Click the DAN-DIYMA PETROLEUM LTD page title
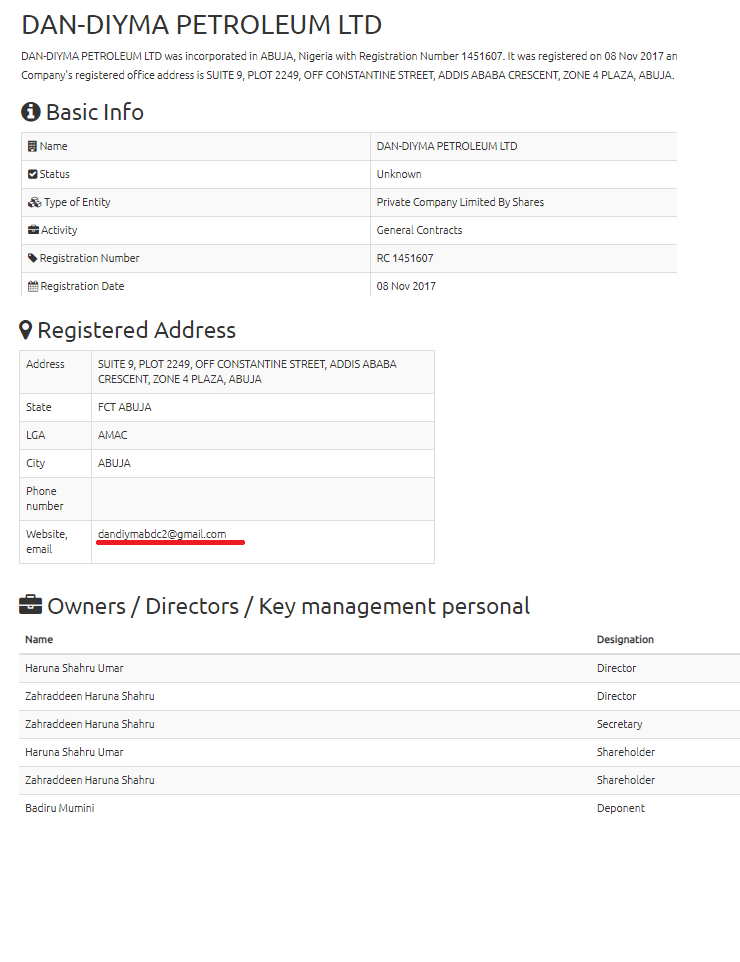The width and height of the screenshot is (740, 962). tap(201, 25)
